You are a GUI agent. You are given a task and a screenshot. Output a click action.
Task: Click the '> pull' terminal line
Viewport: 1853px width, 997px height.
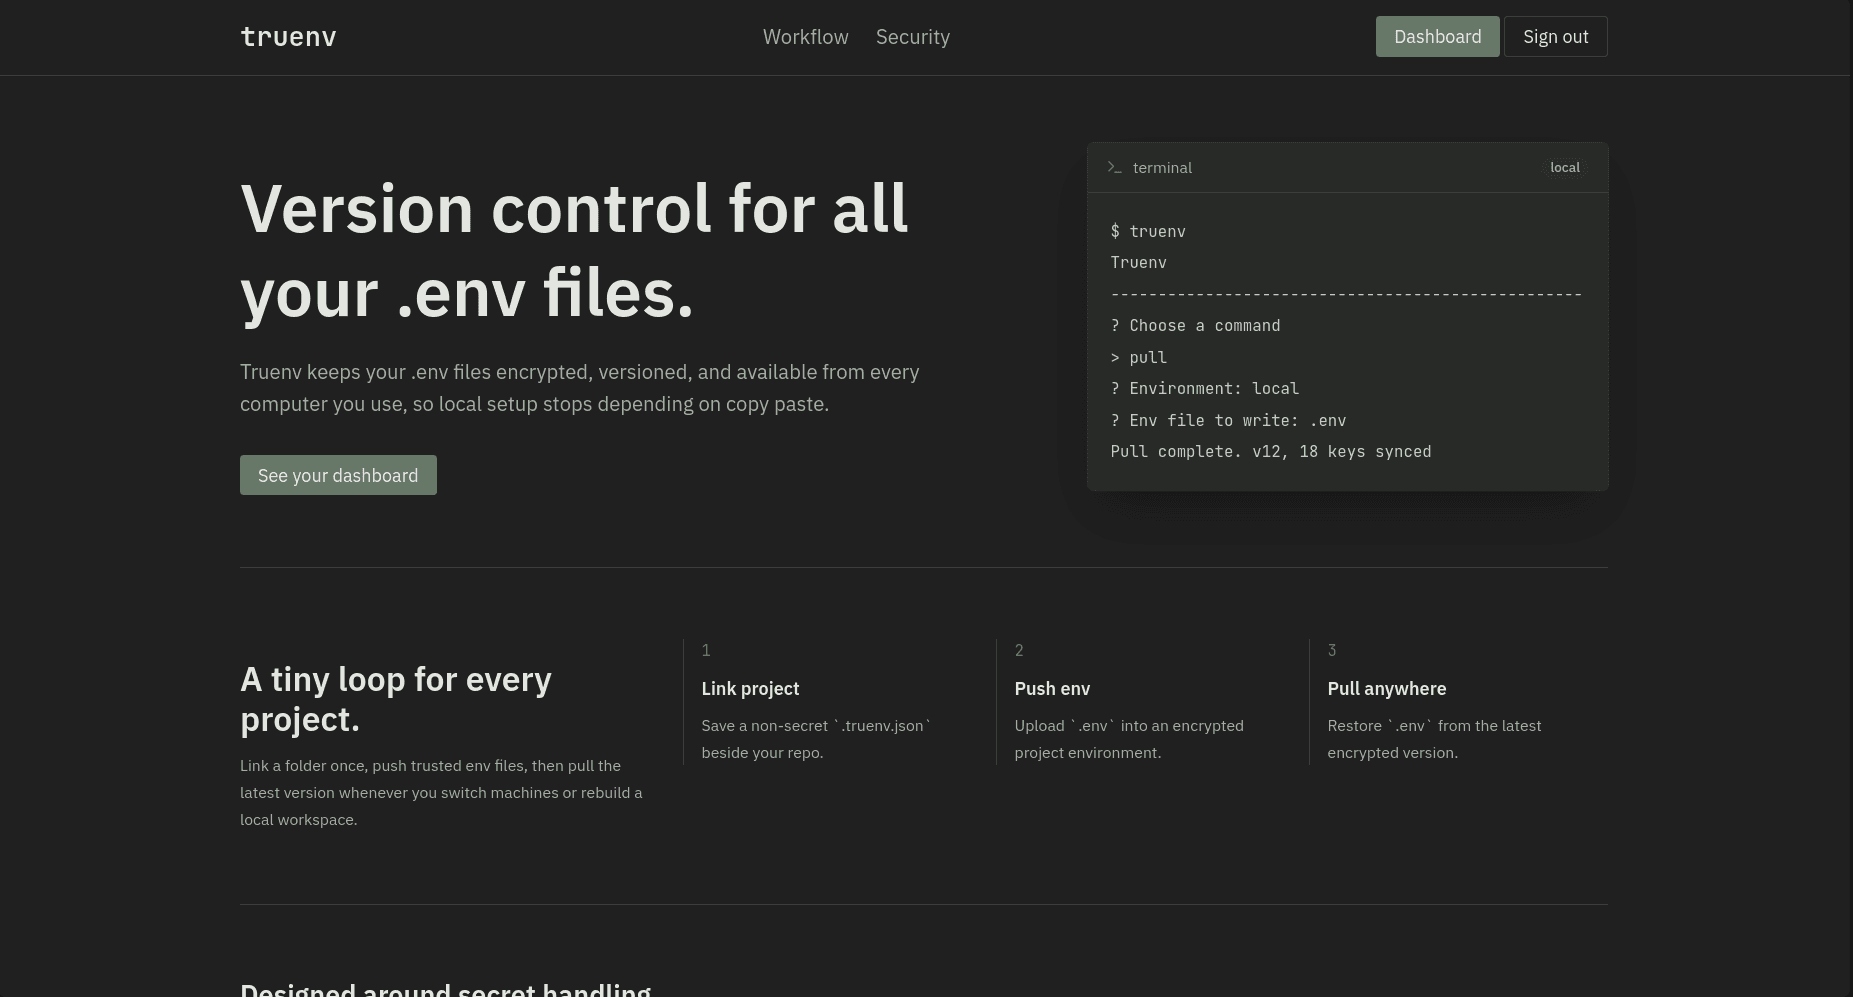click(x=1139, y=357)
